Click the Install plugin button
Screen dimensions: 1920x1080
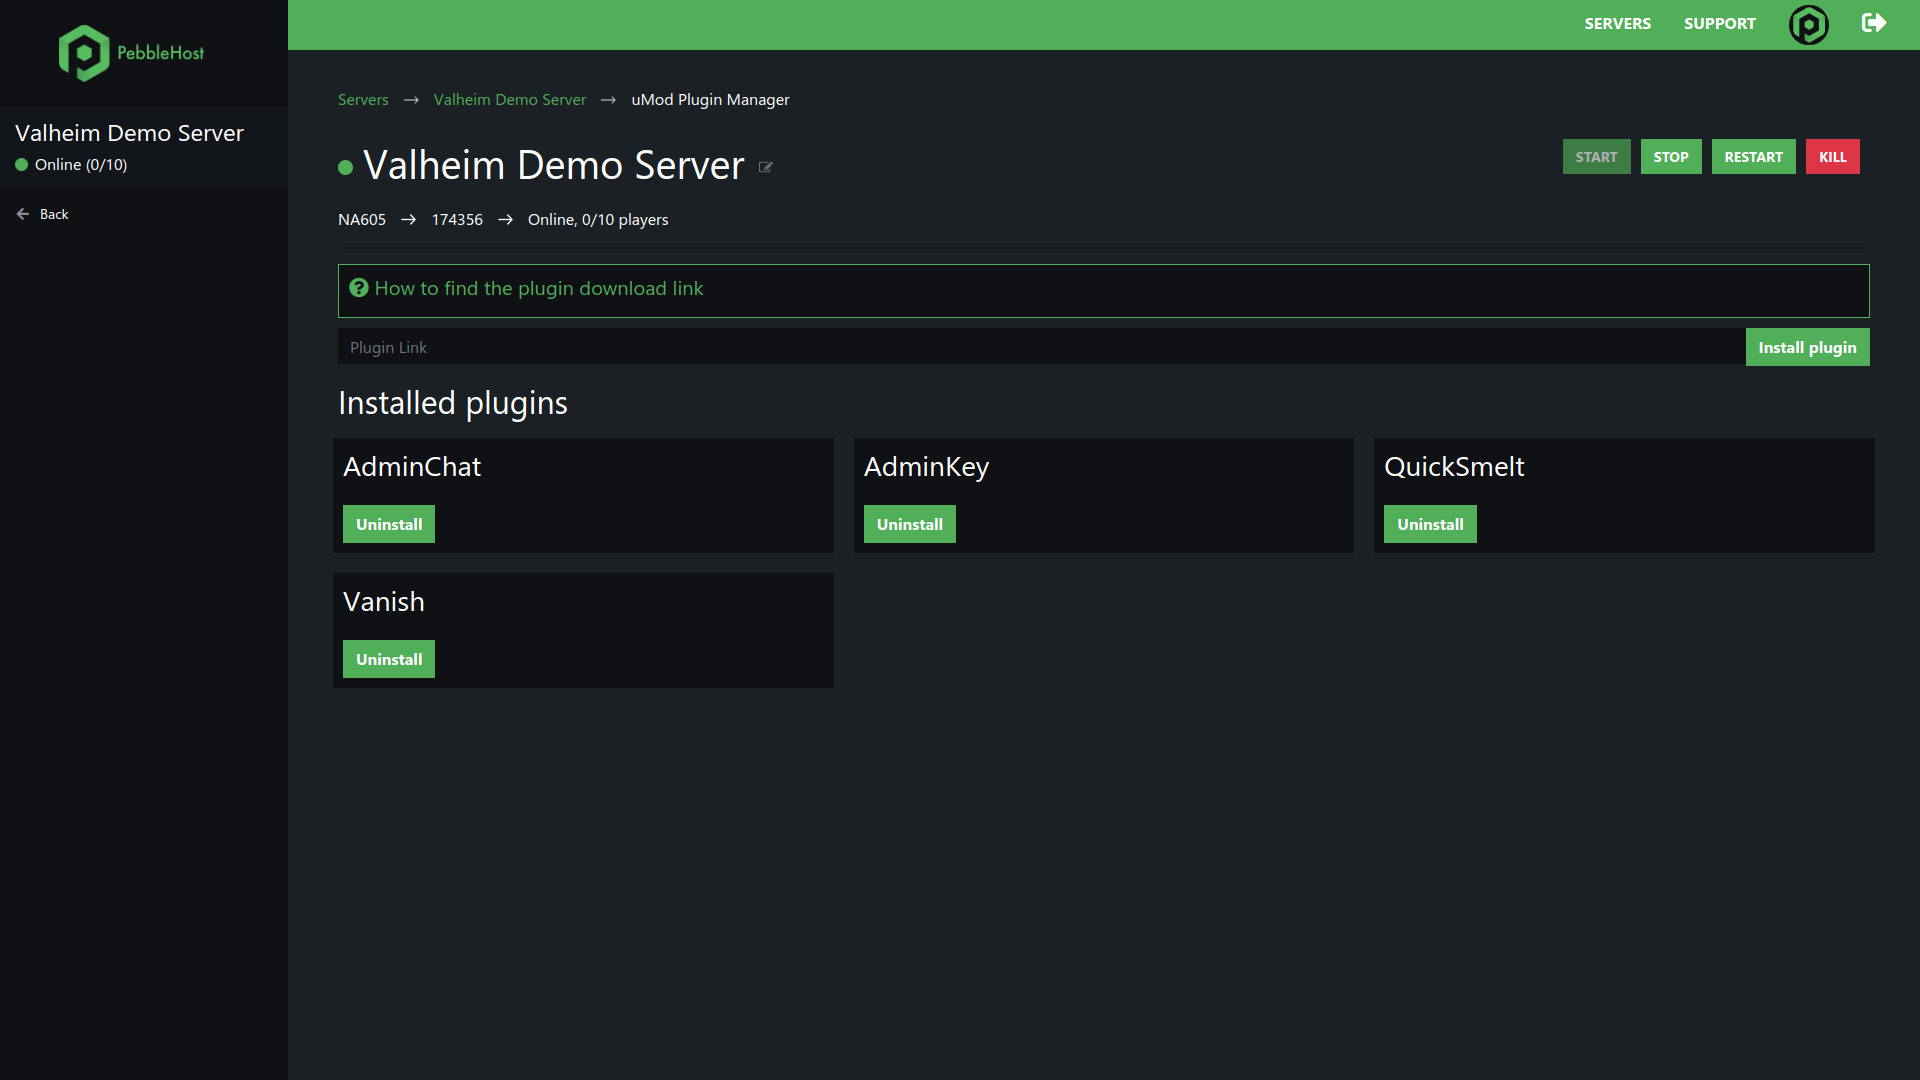click(x=1807, y=347)
